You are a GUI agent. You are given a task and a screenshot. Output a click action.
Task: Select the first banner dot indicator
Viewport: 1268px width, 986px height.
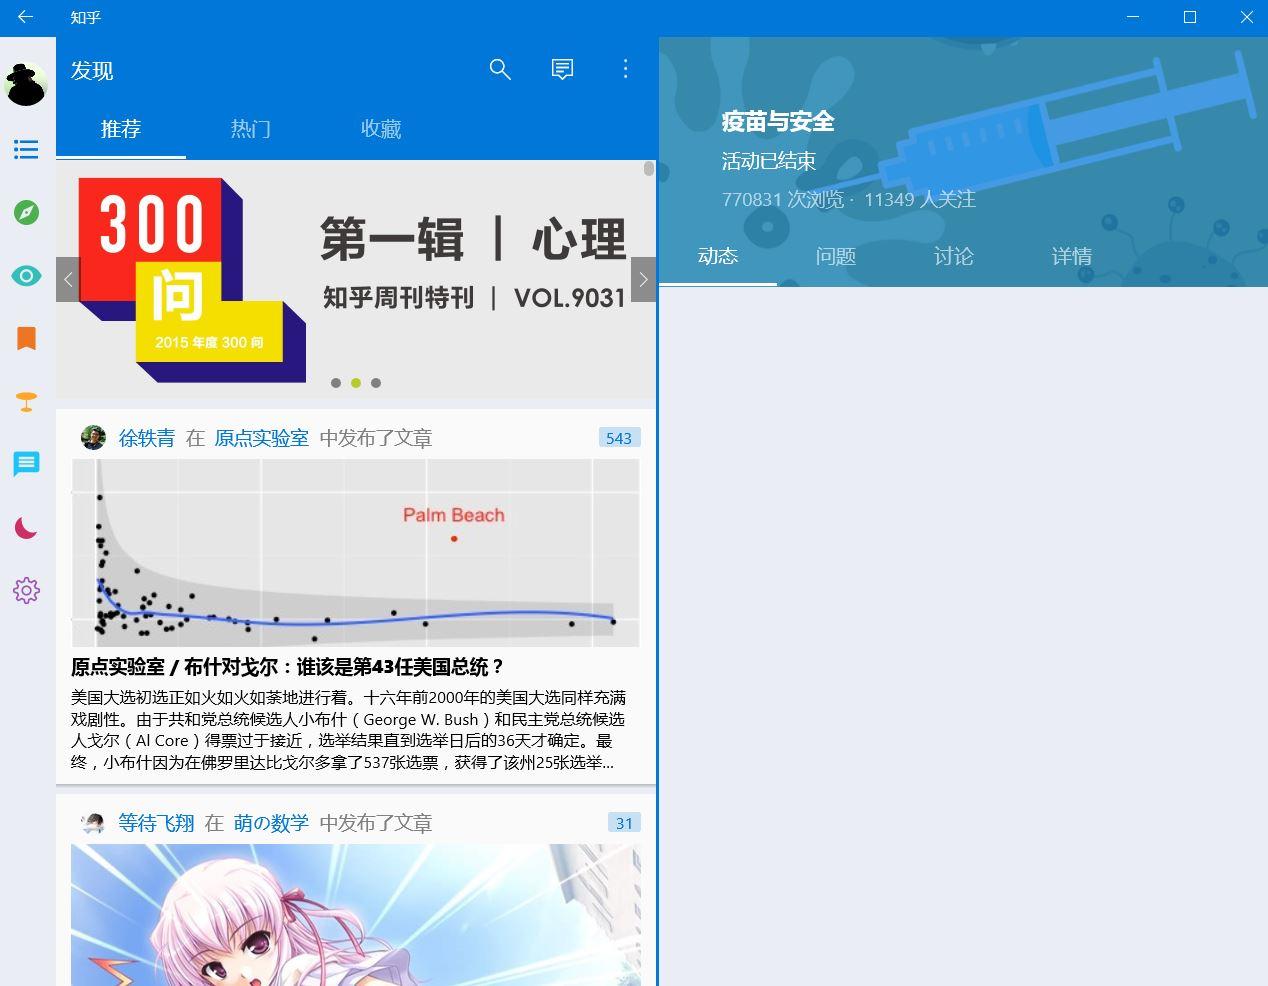(x=336, y=383)
